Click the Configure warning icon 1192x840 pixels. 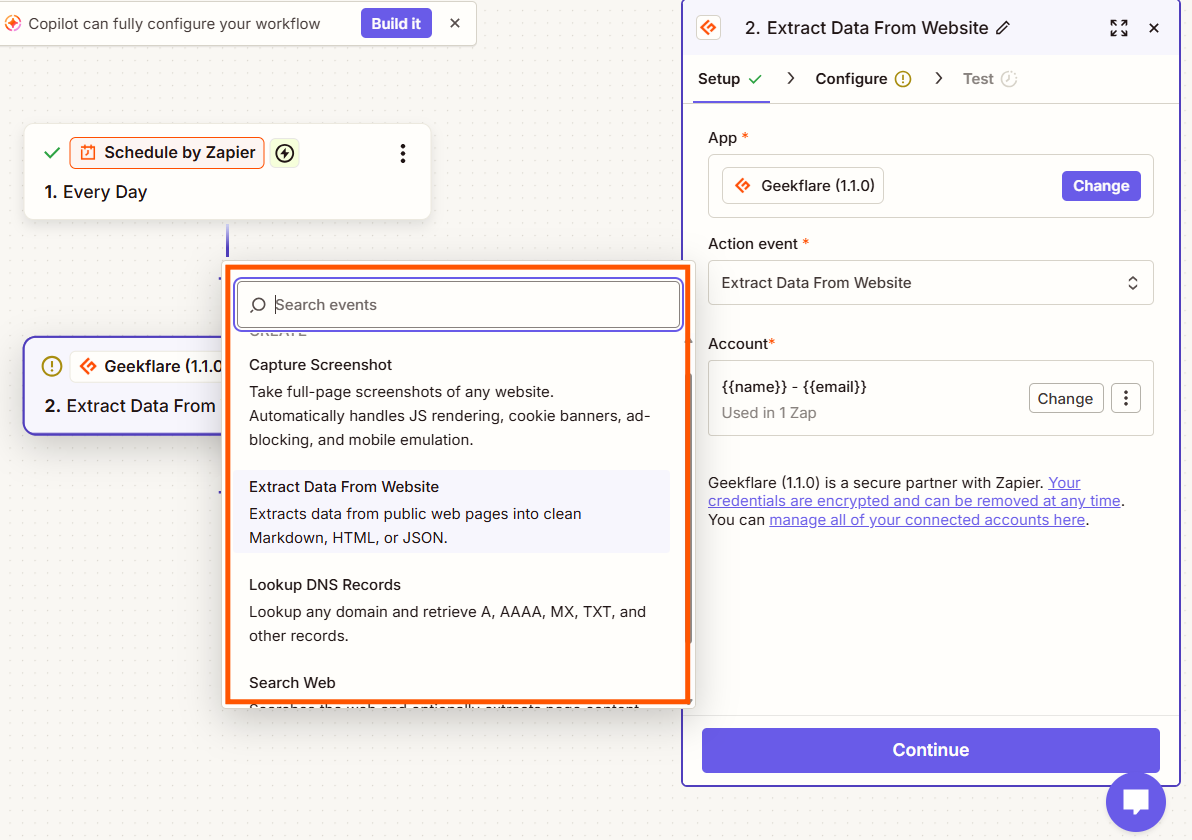coord(903,79)
